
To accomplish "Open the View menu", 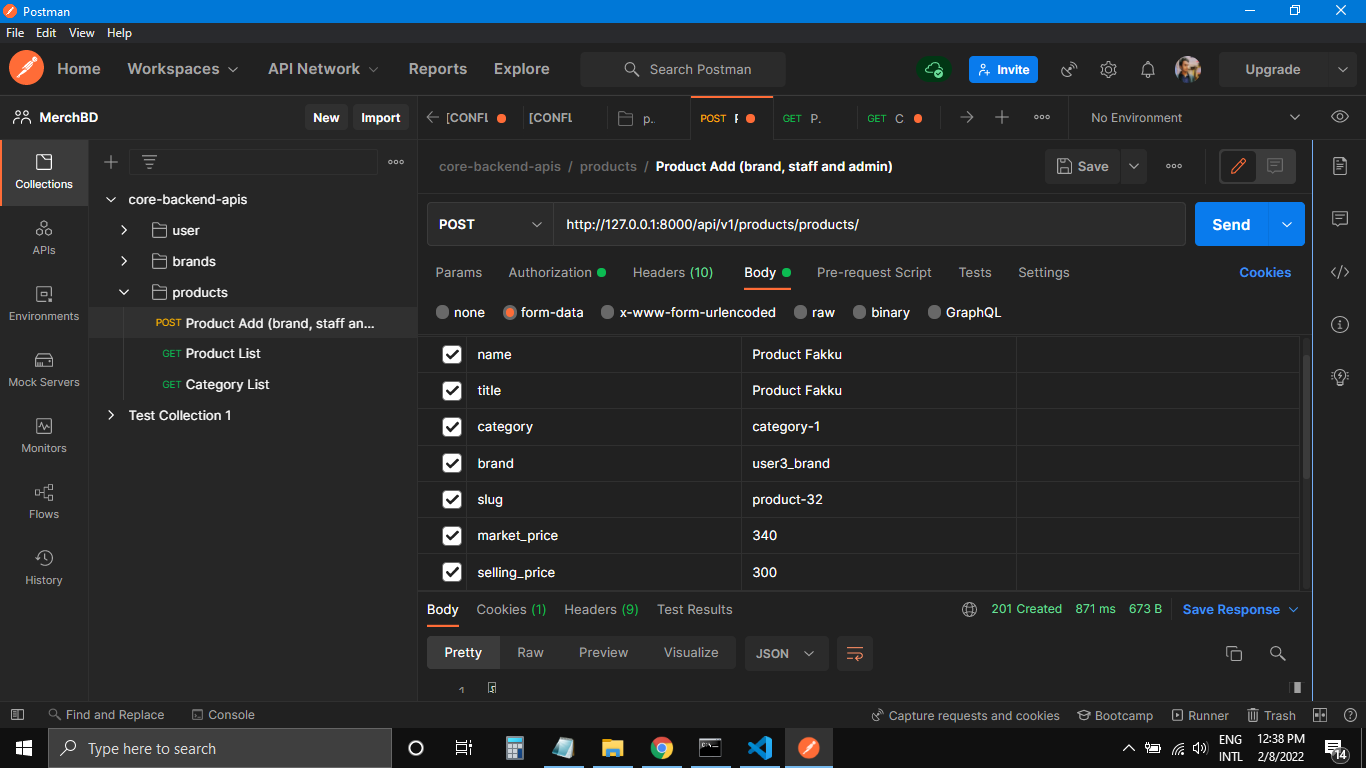I will pyautogui.click(x=81, y=33).
